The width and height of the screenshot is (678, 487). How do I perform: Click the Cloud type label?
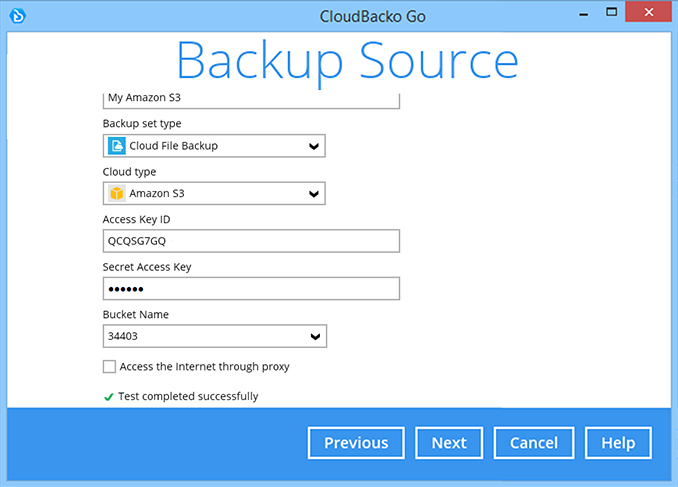pyautogui.click(x=129, y=172)
